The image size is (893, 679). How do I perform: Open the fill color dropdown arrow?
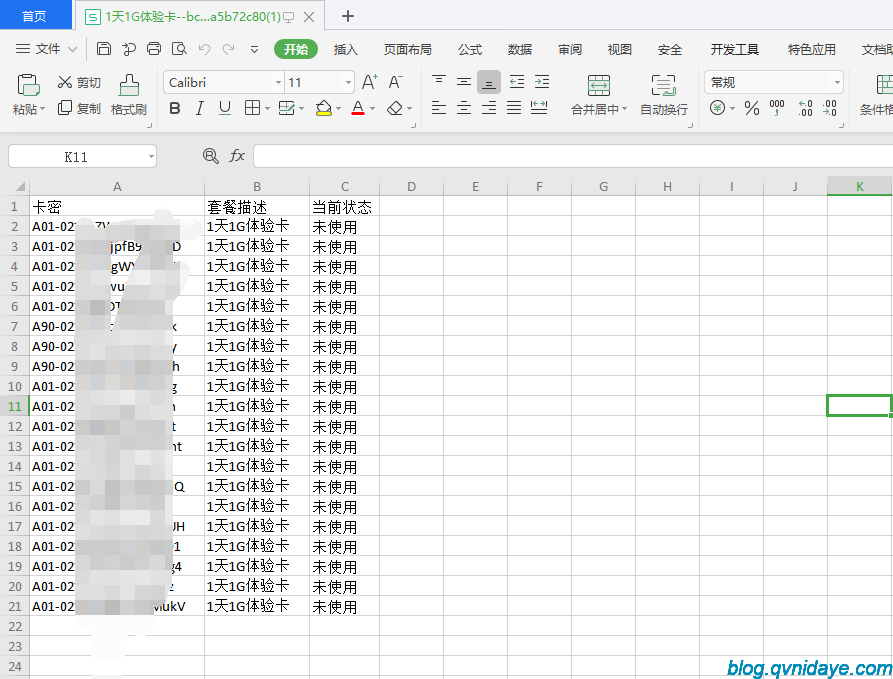pyautogui.click(x=338, y=108)
